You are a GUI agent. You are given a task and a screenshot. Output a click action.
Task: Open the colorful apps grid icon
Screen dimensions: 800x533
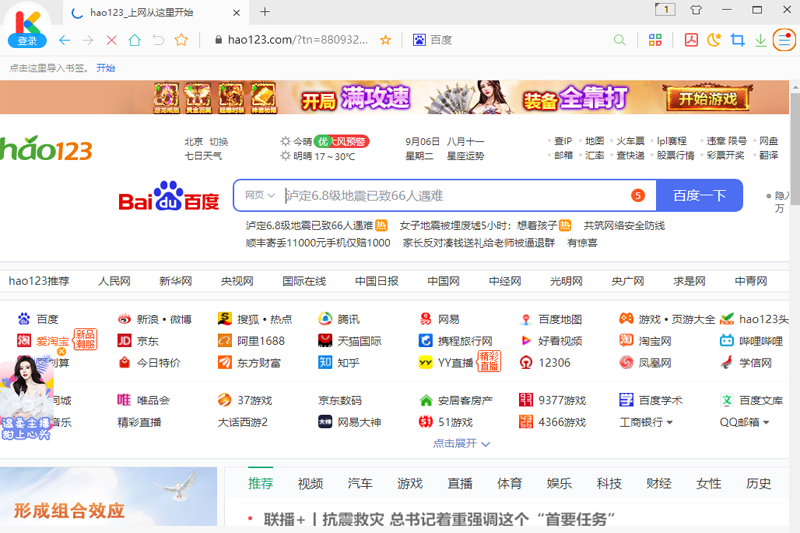(x=655, y=40)
